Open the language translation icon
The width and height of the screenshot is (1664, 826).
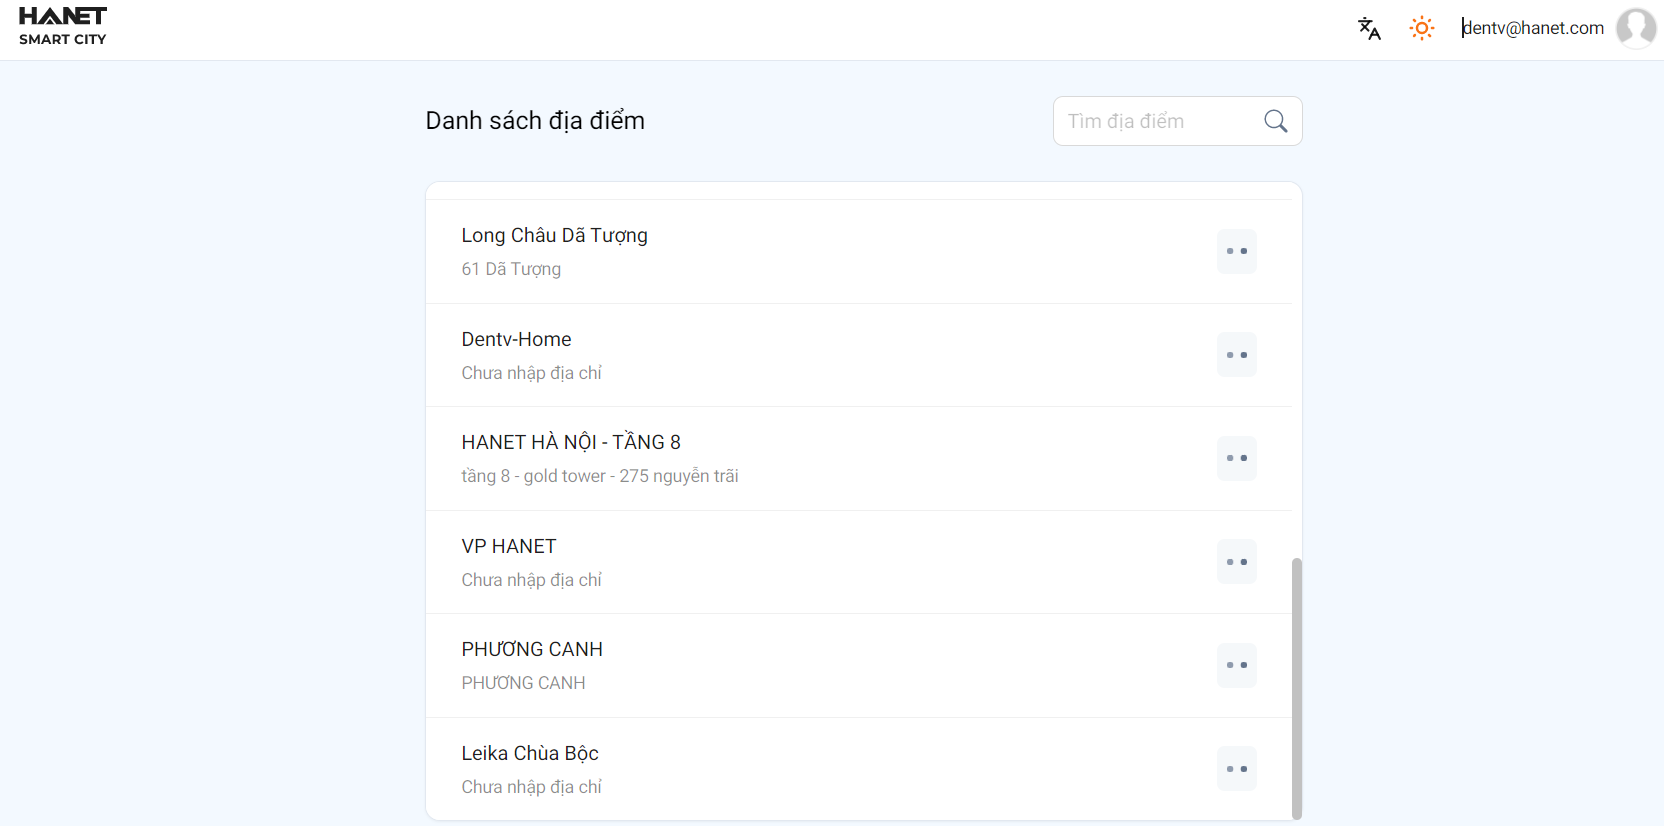coord(1369,29)
